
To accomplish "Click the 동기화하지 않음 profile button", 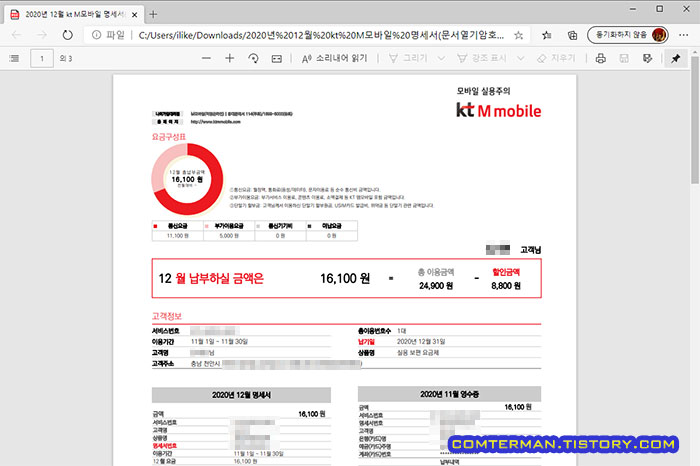I will click(628, 35).
